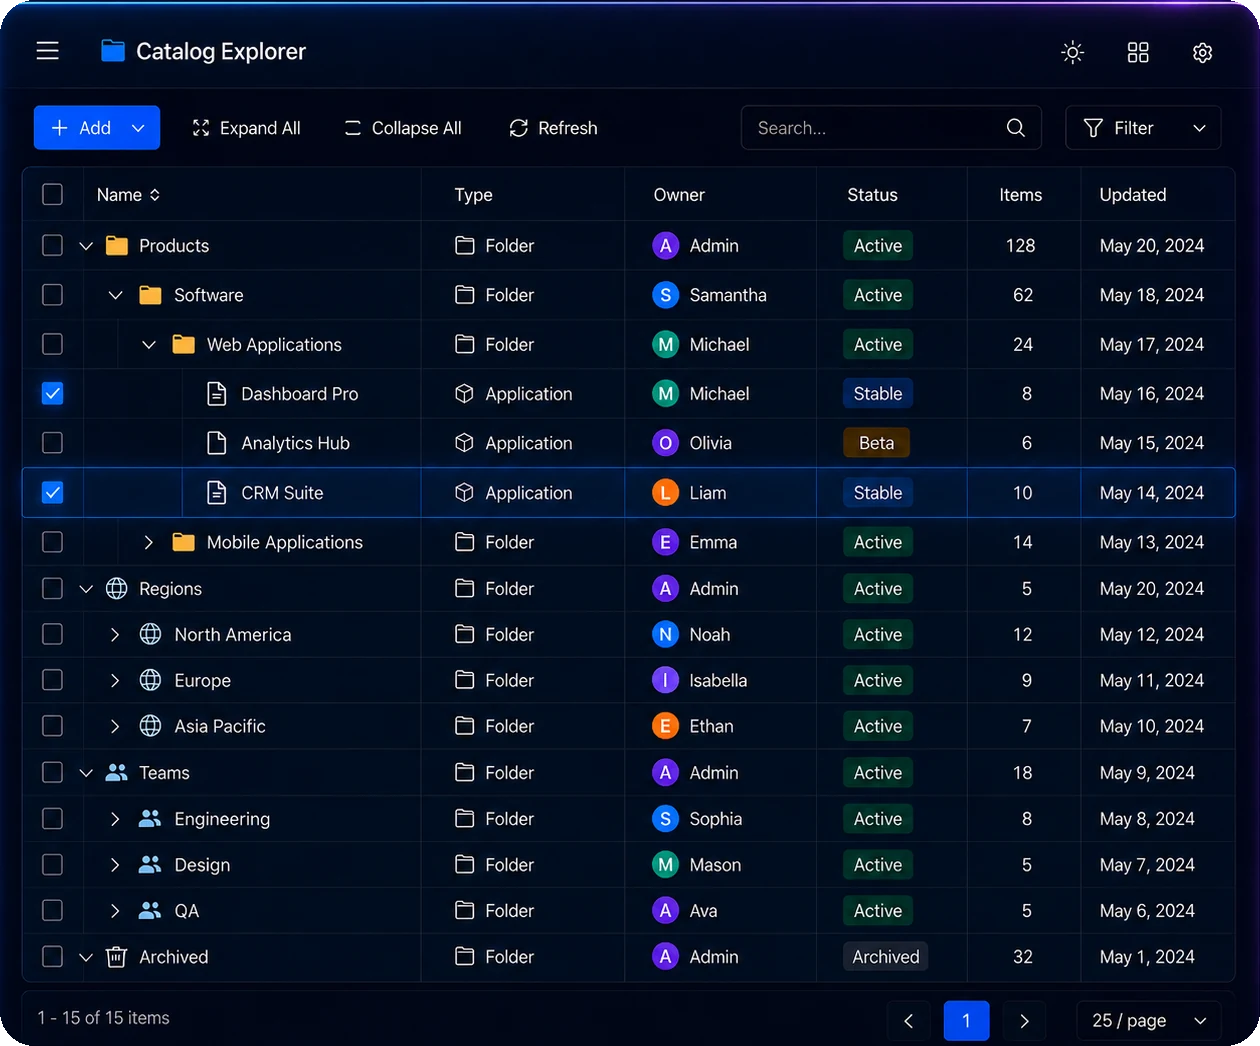The image size is (1260, 1046).
Task: Uncheck the Dashboard Pro row checkbox
Action: (53, 394)
